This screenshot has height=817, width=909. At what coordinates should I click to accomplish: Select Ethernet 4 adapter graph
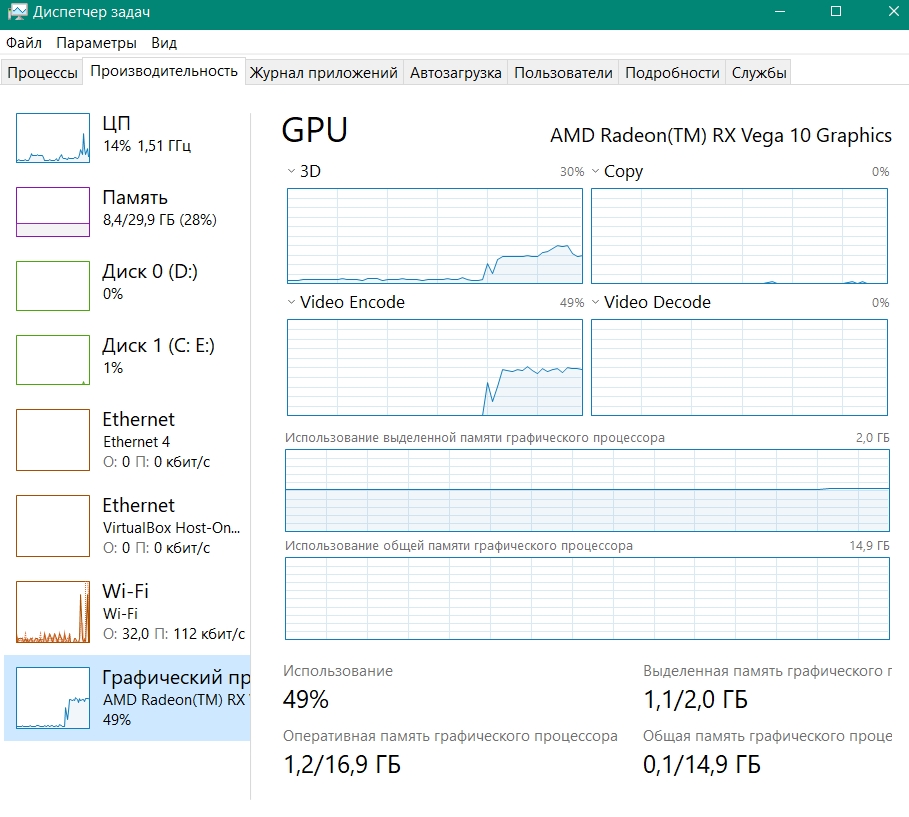click(x=53, y=440)
